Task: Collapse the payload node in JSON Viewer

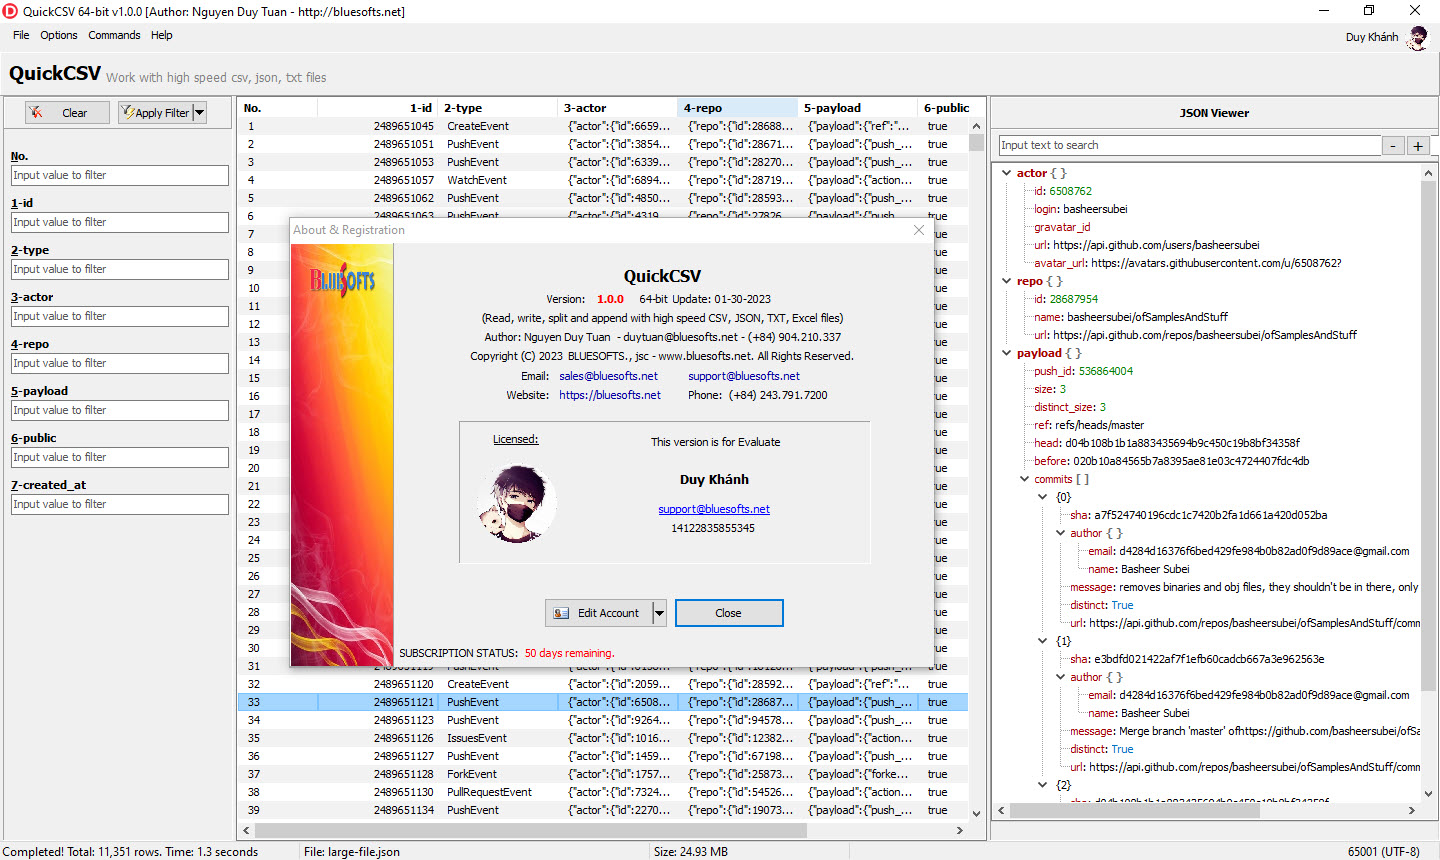Action: [x=1007, y=353]
